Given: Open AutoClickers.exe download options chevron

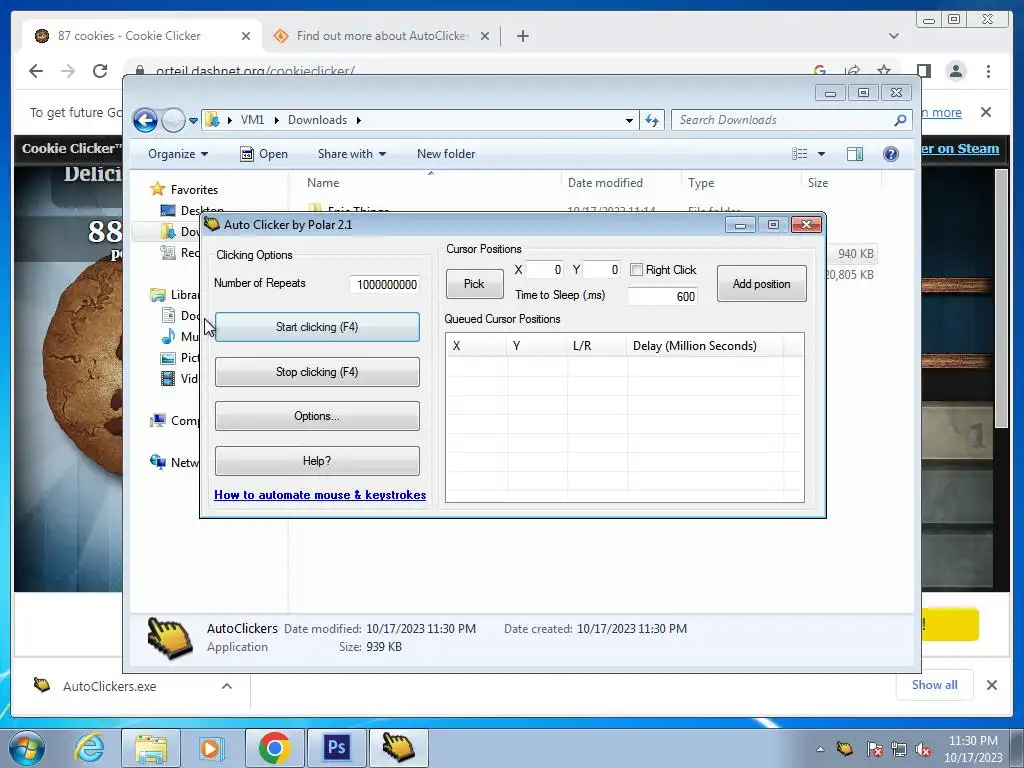Looking at the screenshot, I should coord(227,686).
